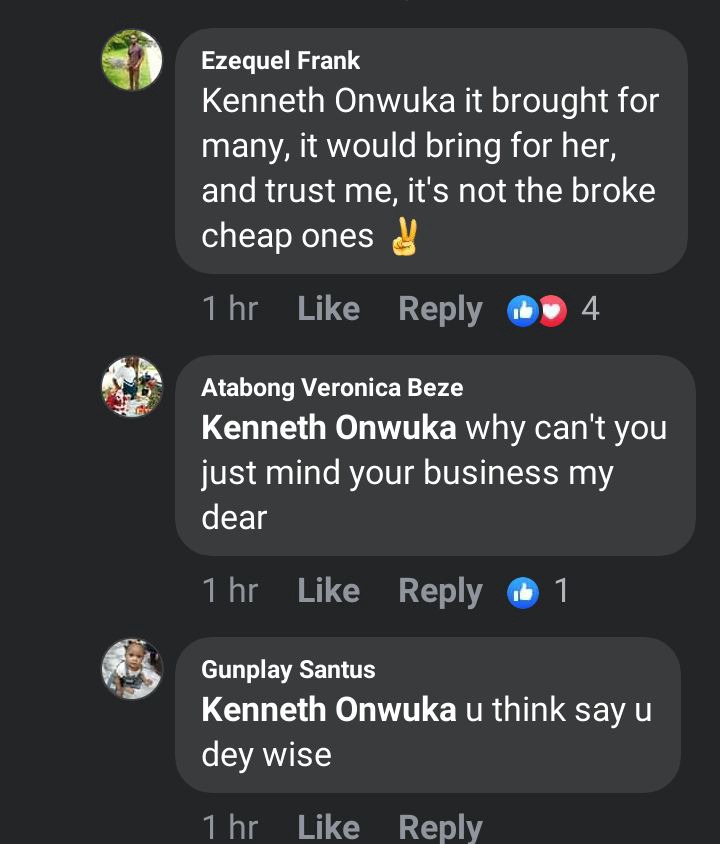The height and width of the screenshot is (844, 720).
Task: Reply to Atabong Veronica Beze's comment
Action: pyautogui.click(x=440, y=592)
